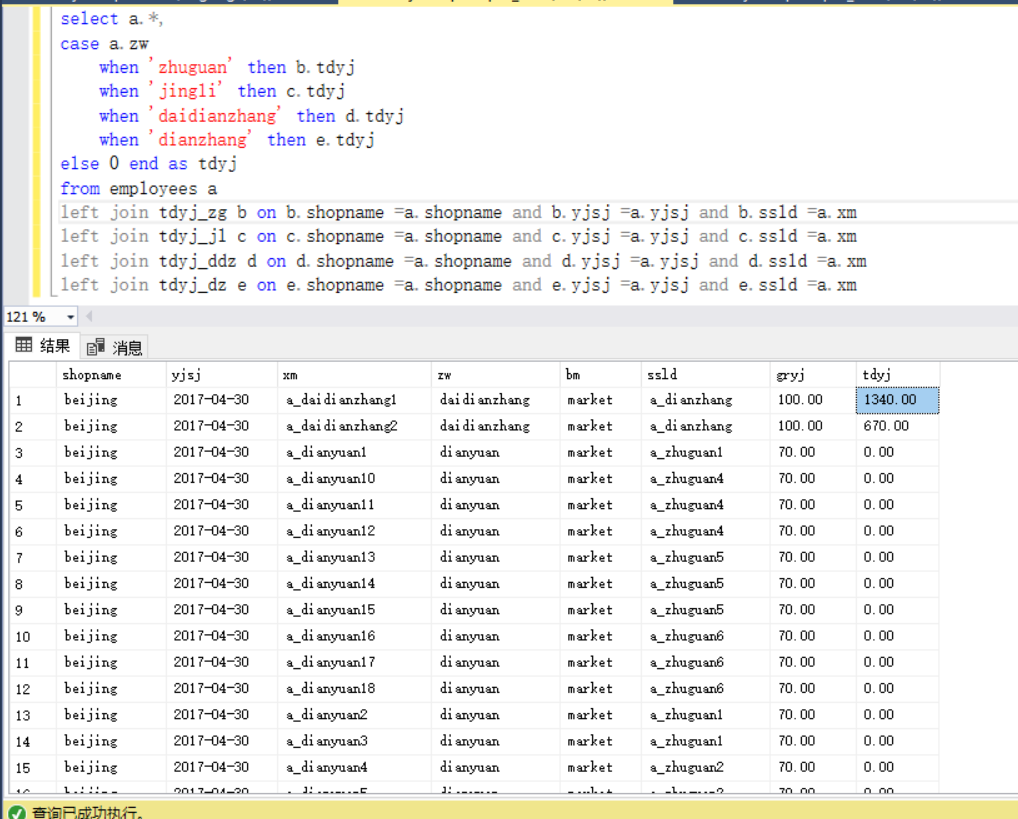Click the 查询已成功执行 status message

click(x=88, y=813)
